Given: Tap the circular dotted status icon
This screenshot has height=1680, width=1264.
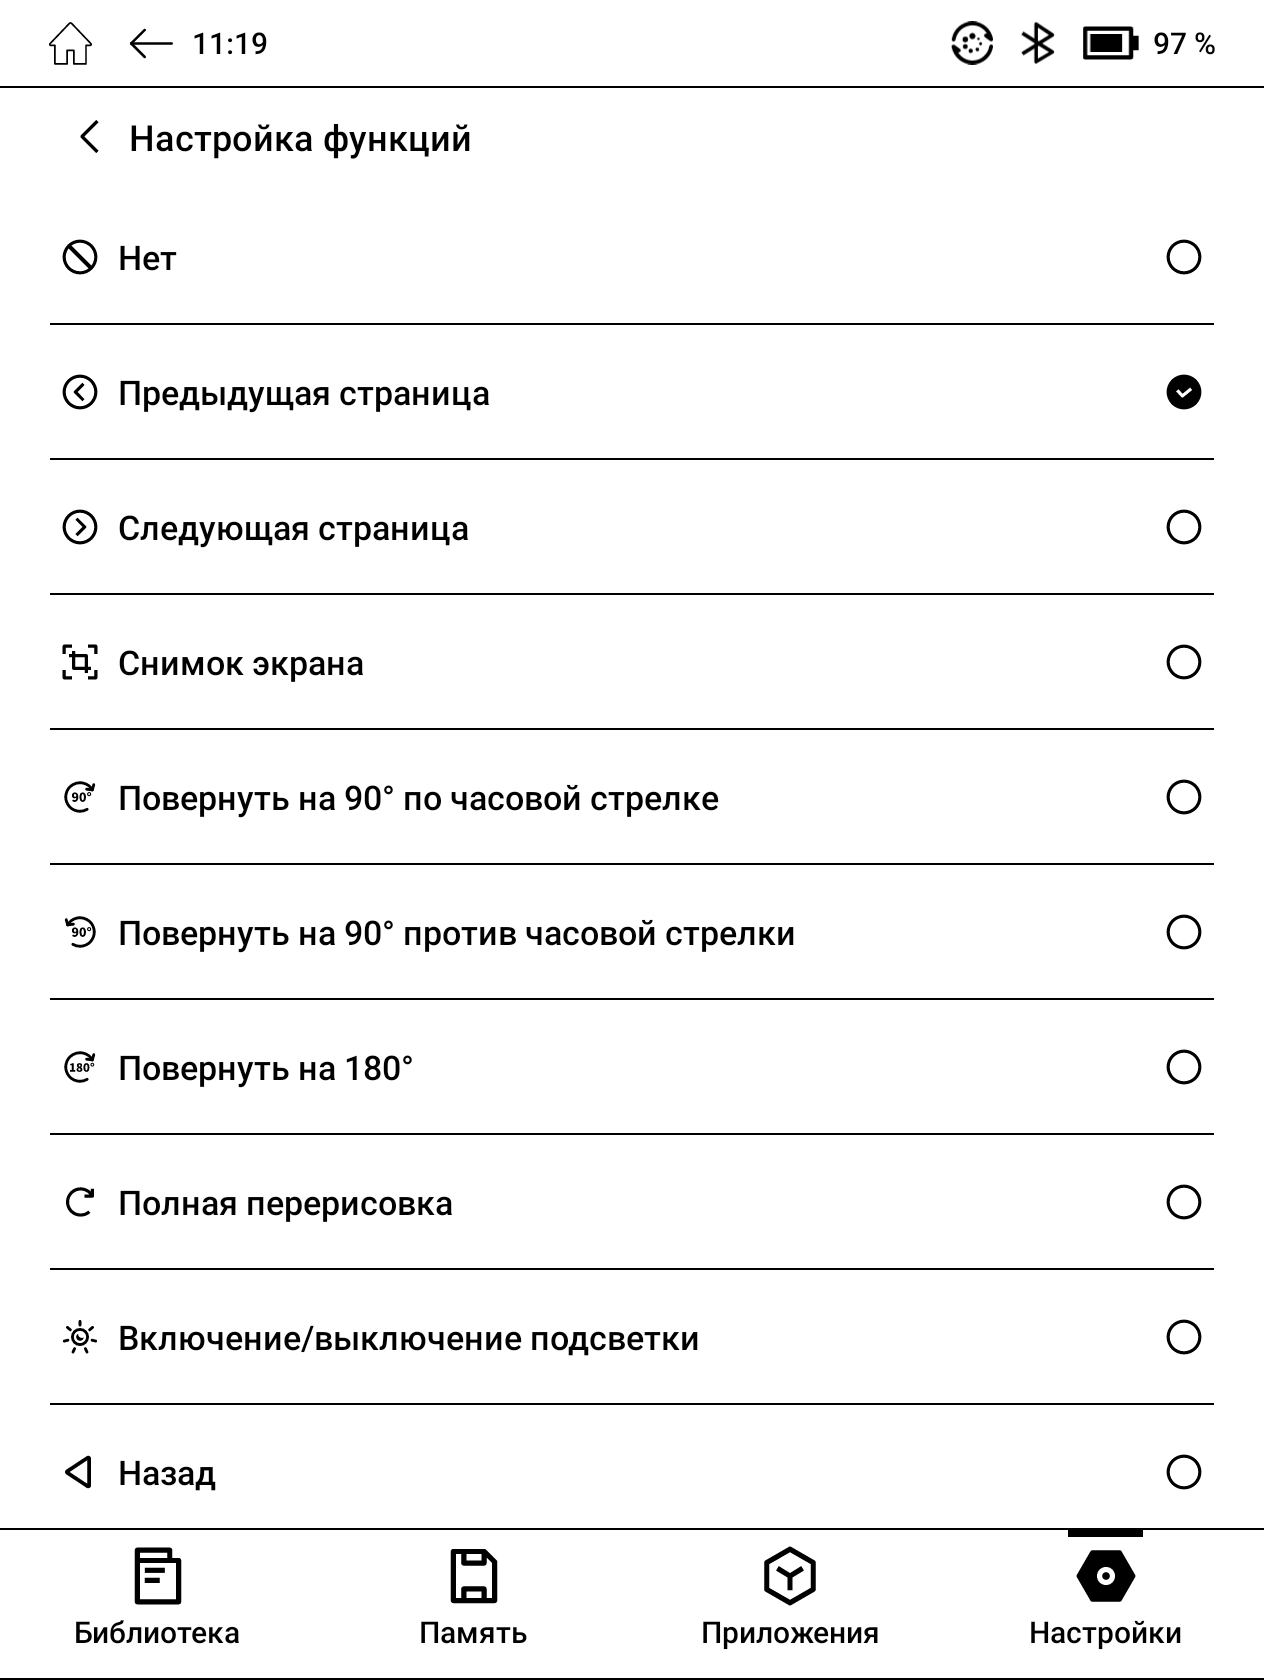Looking at the screenshot, I should pos(971,44).
